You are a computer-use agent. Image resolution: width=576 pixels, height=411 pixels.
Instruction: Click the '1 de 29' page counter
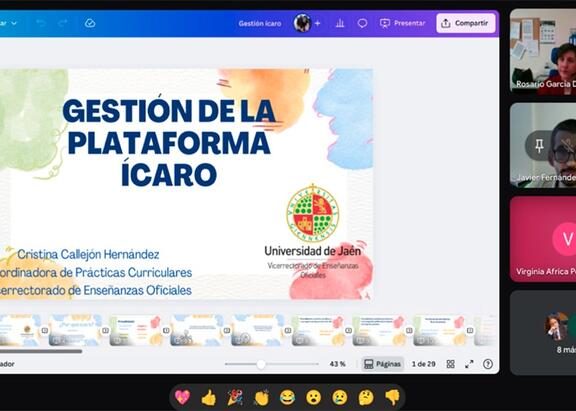[x=424, y=364]
